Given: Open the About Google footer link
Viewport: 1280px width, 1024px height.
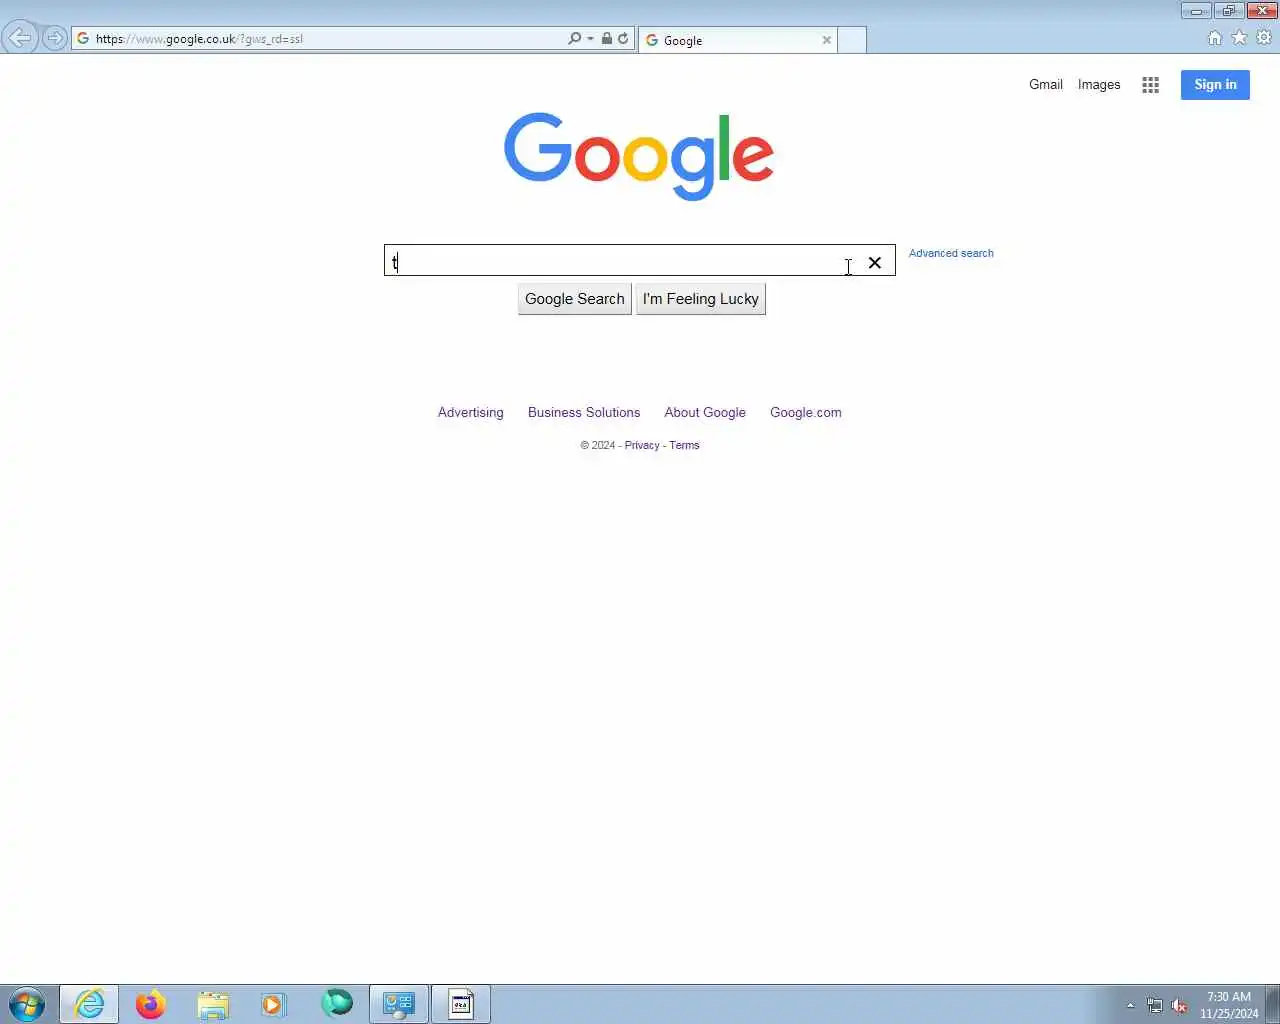Looking at the screenshot, I should [x=705, y=412].
